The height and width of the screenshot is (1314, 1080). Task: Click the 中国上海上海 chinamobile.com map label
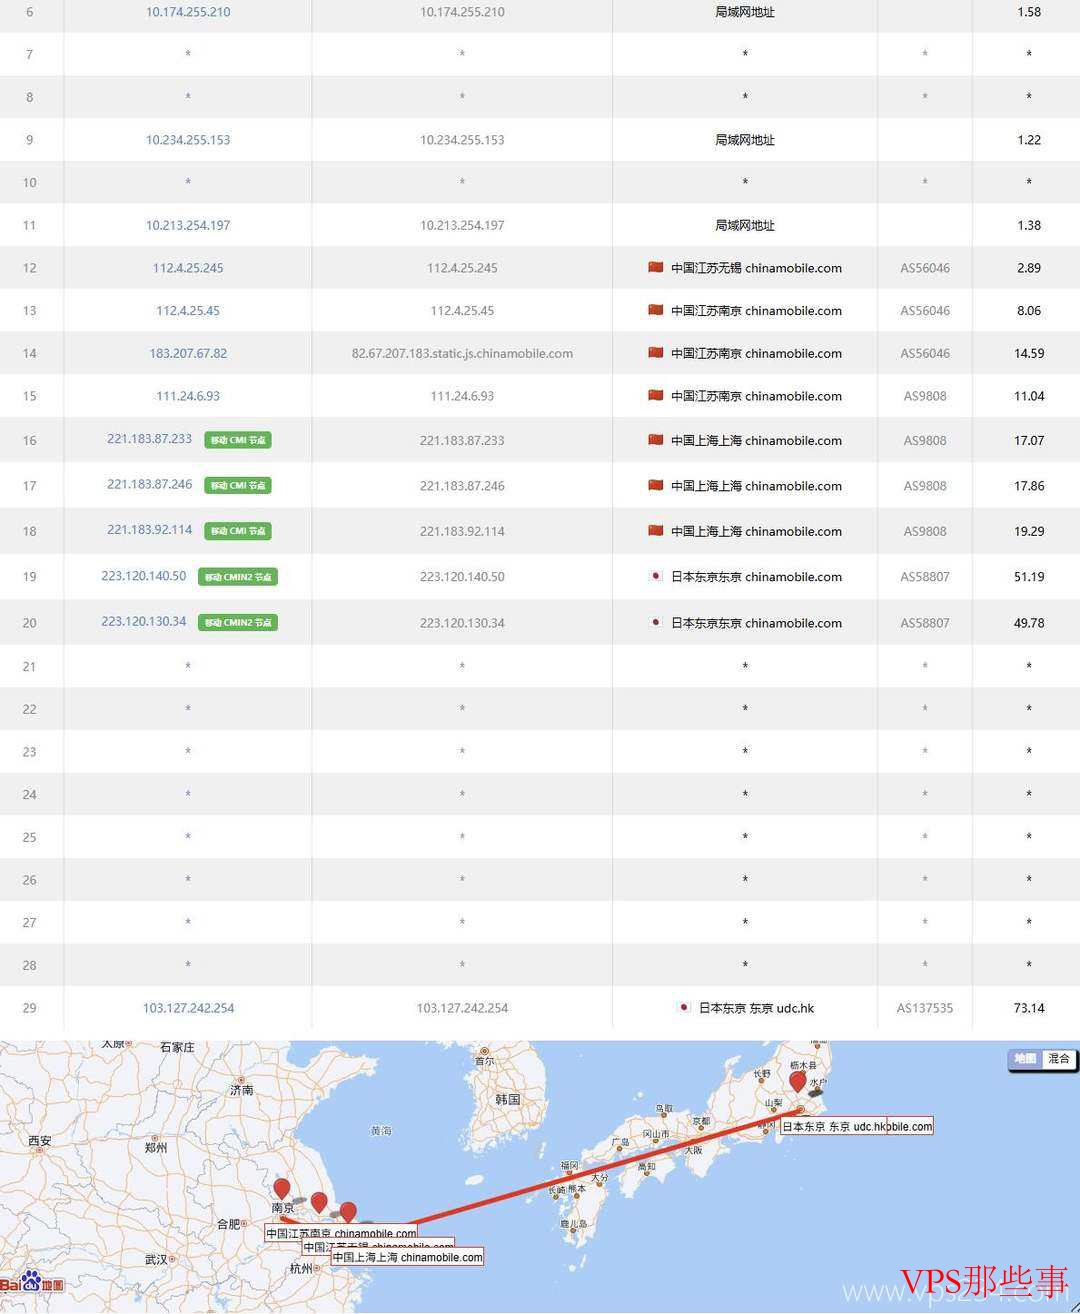click(x=407, y=1257)
